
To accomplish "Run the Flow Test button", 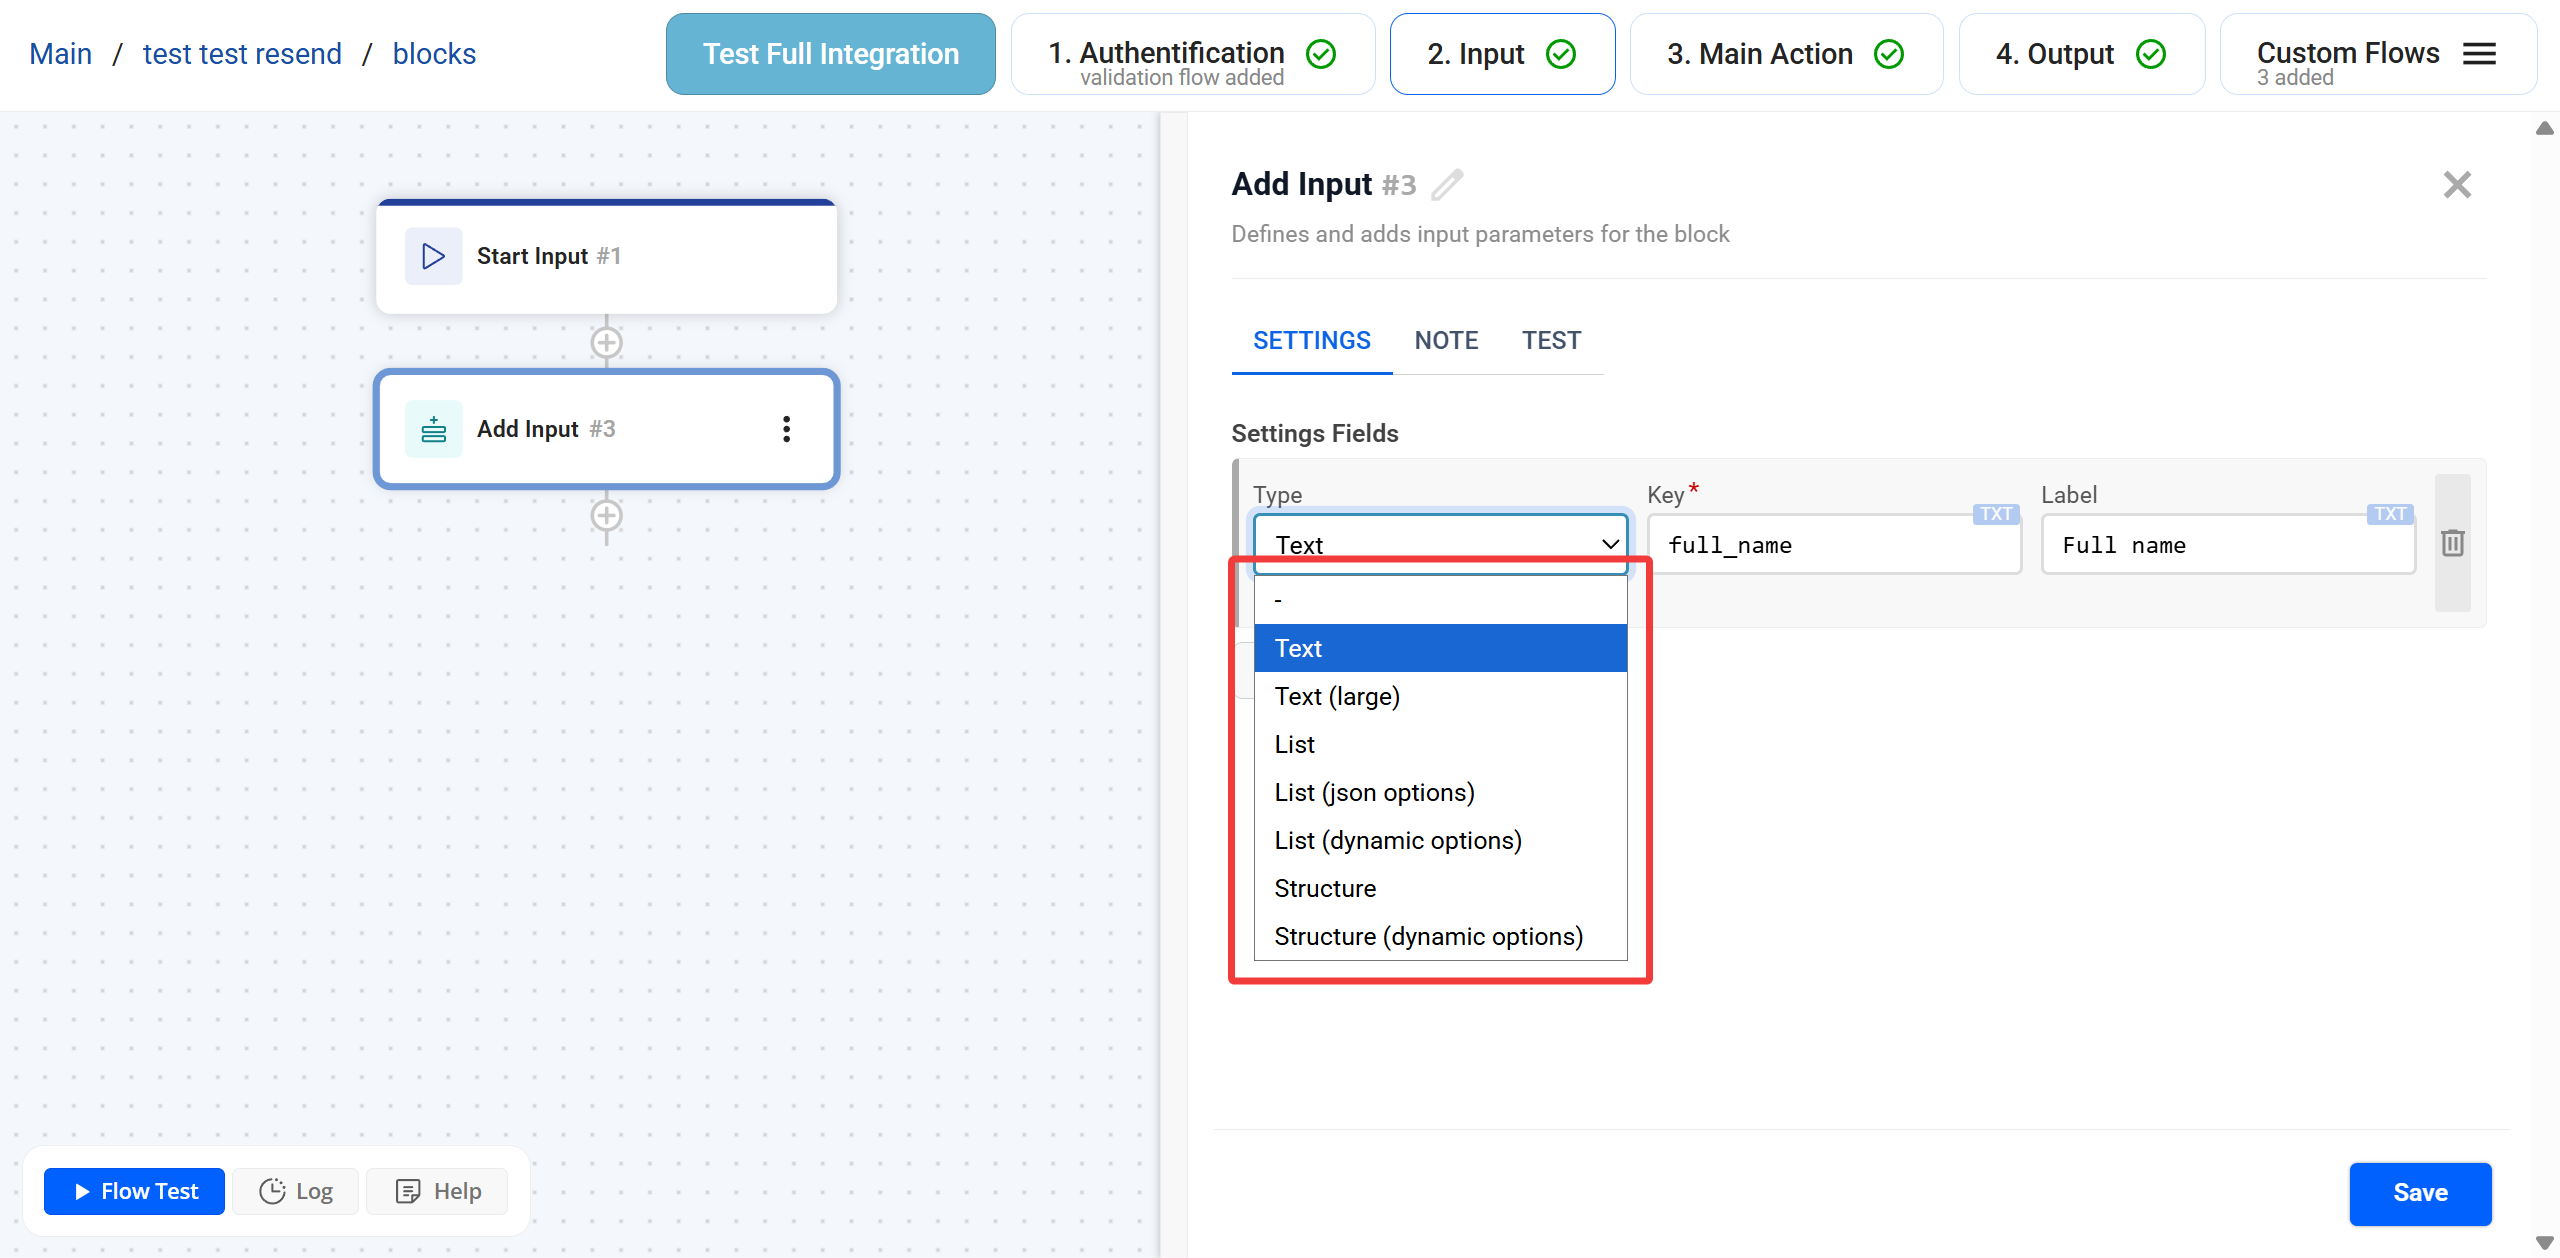I will click(x=134, y=1191).
